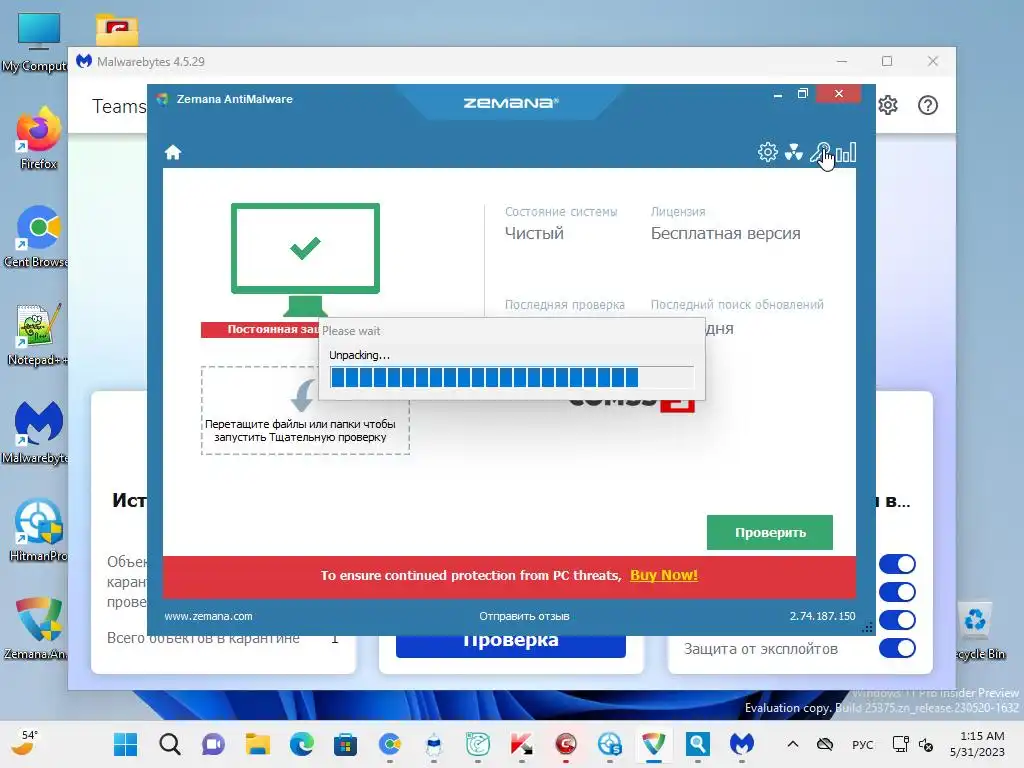
Task: Click the Чистый system status text
Action: (x=534, y=233)
